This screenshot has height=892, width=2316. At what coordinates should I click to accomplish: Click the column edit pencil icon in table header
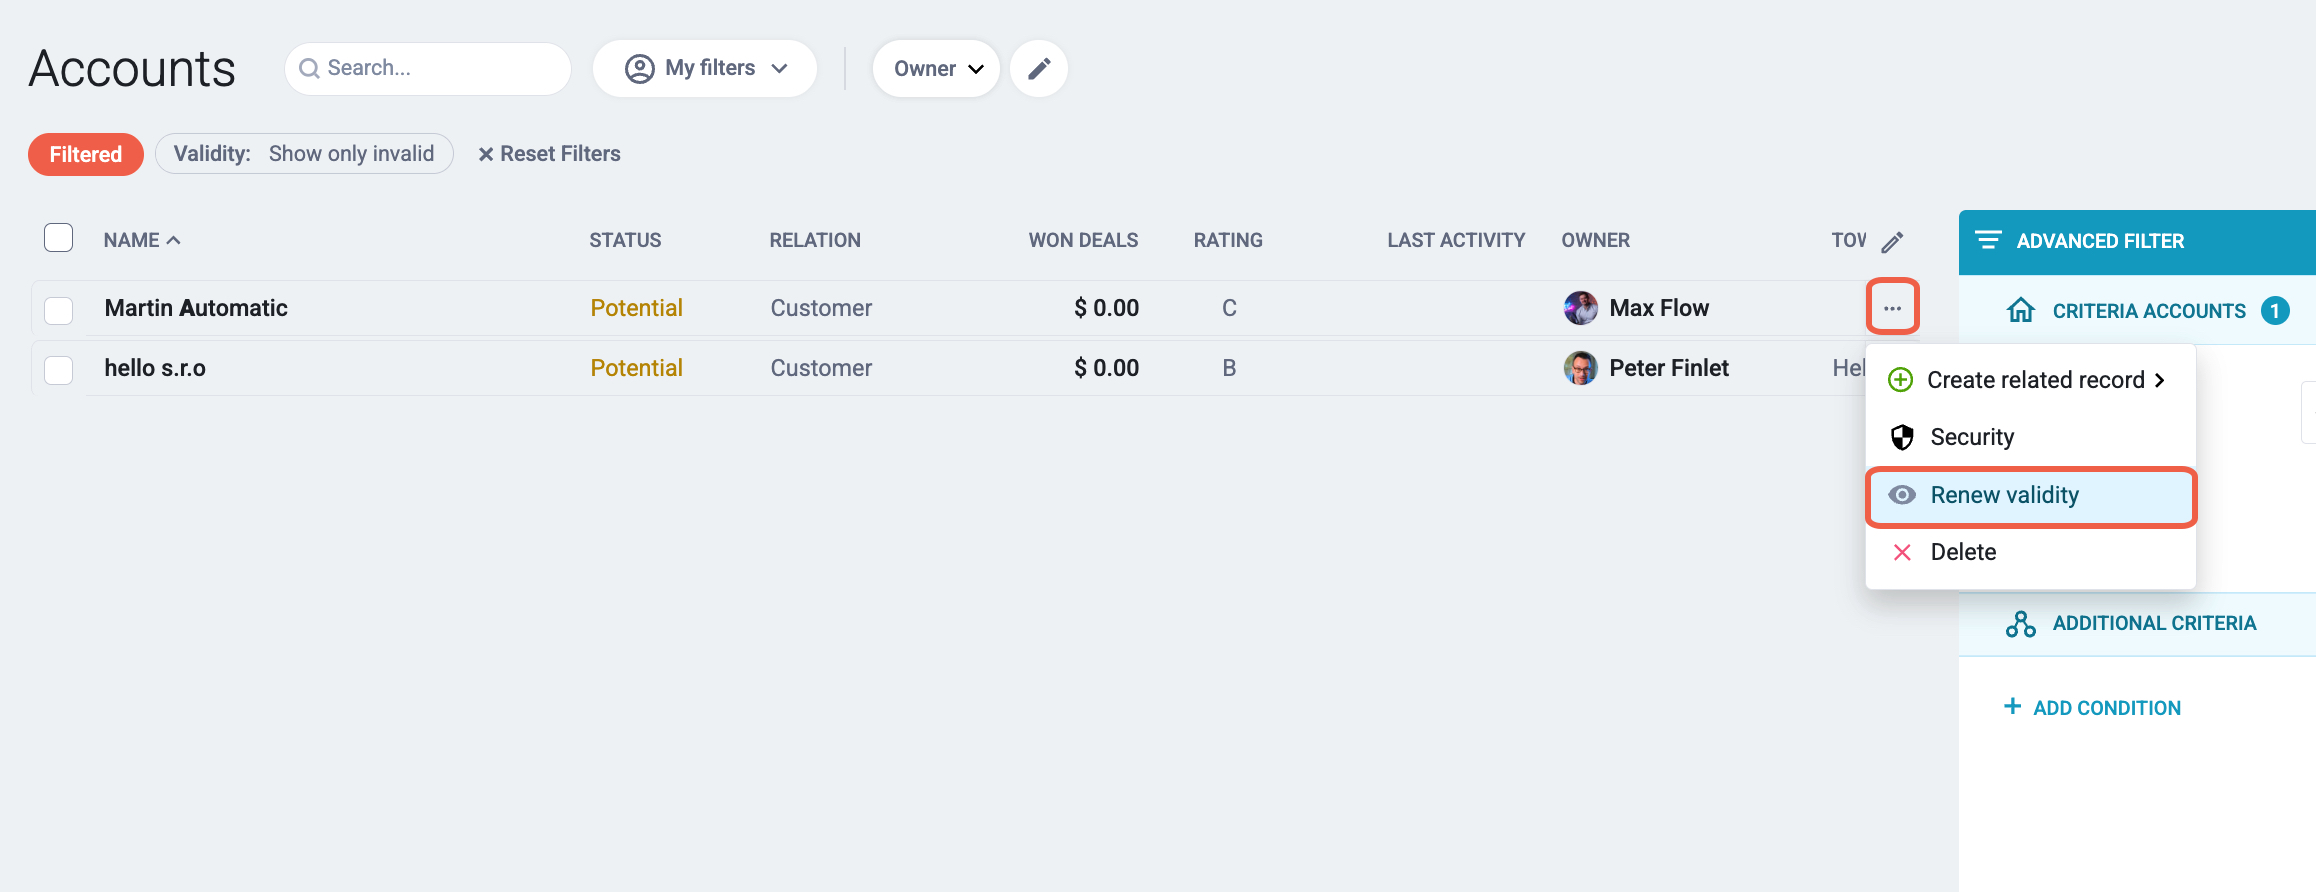click(x=1892, y=242)
